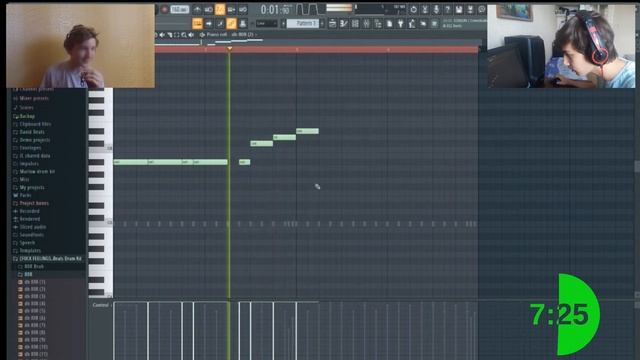Open the Pattern 1 selector
640x360 pixels.
pyautogui.click(x=303, y=24)
